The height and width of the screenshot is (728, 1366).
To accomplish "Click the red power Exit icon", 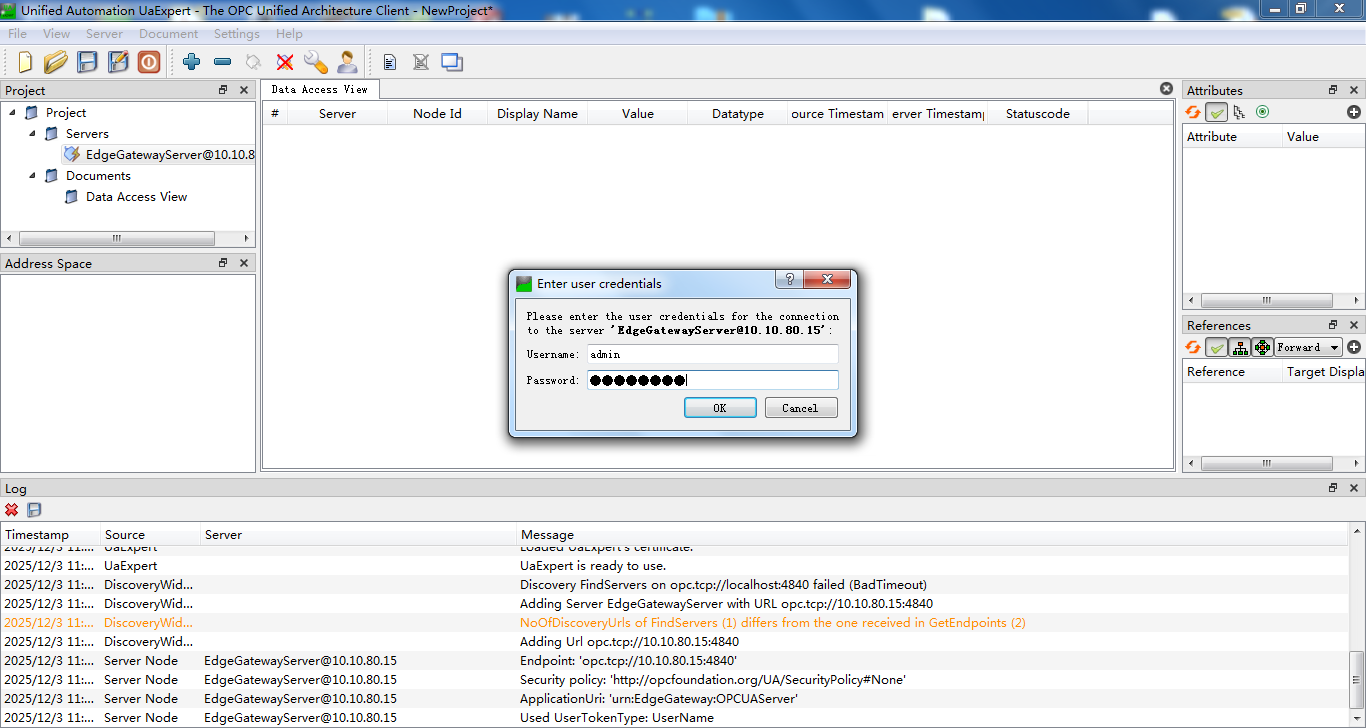I will click(149, 62).
